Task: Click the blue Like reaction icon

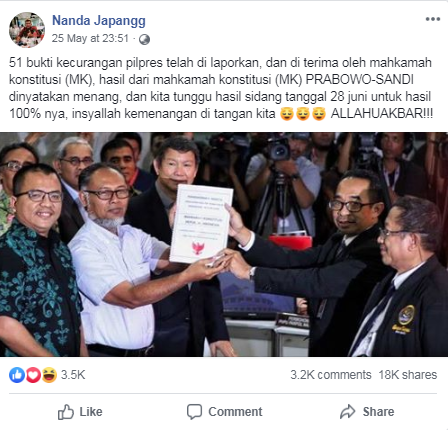Action: [17, 375]
